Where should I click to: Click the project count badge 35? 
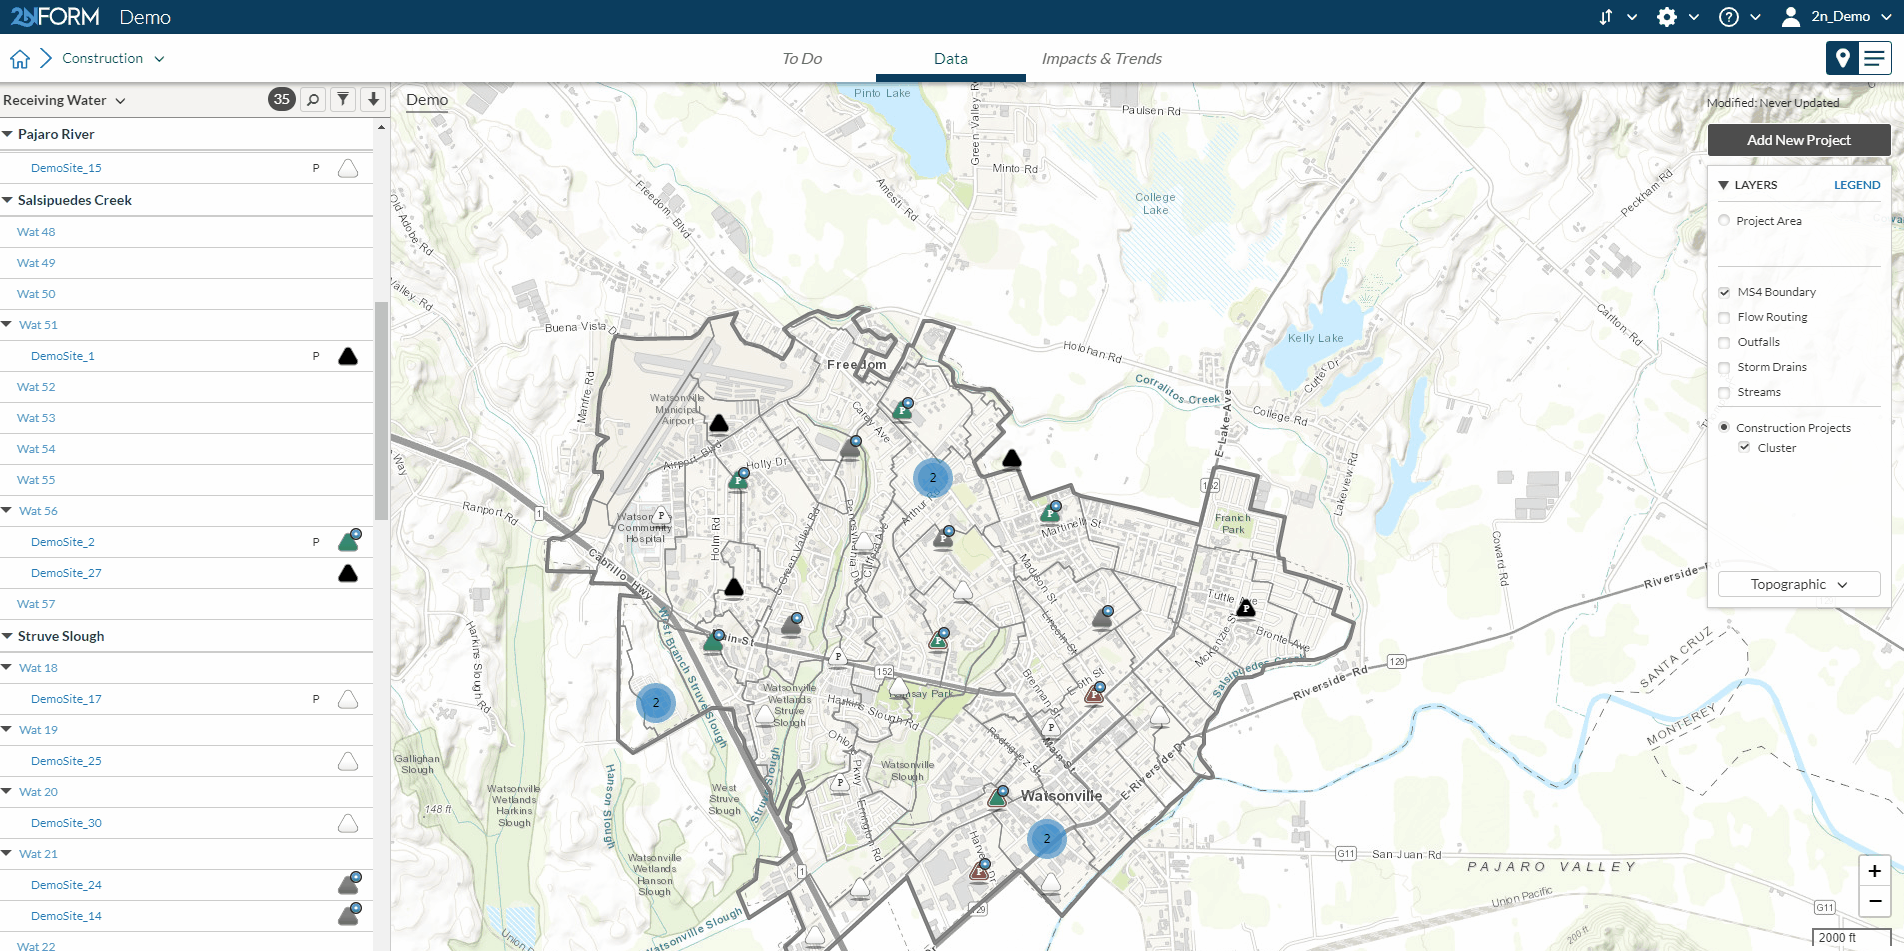pos(282,99)
